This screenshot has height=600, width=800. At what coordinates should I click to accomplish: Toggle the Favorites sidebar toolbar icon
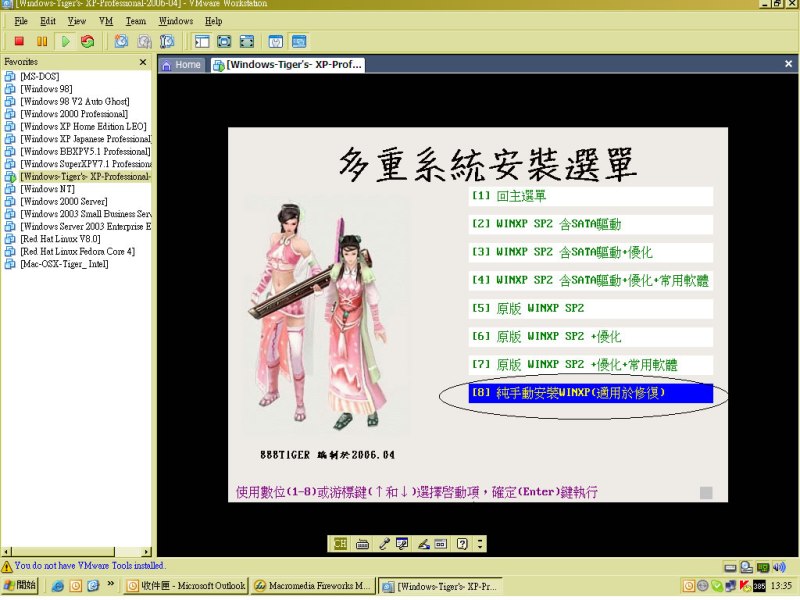(202, 41)
